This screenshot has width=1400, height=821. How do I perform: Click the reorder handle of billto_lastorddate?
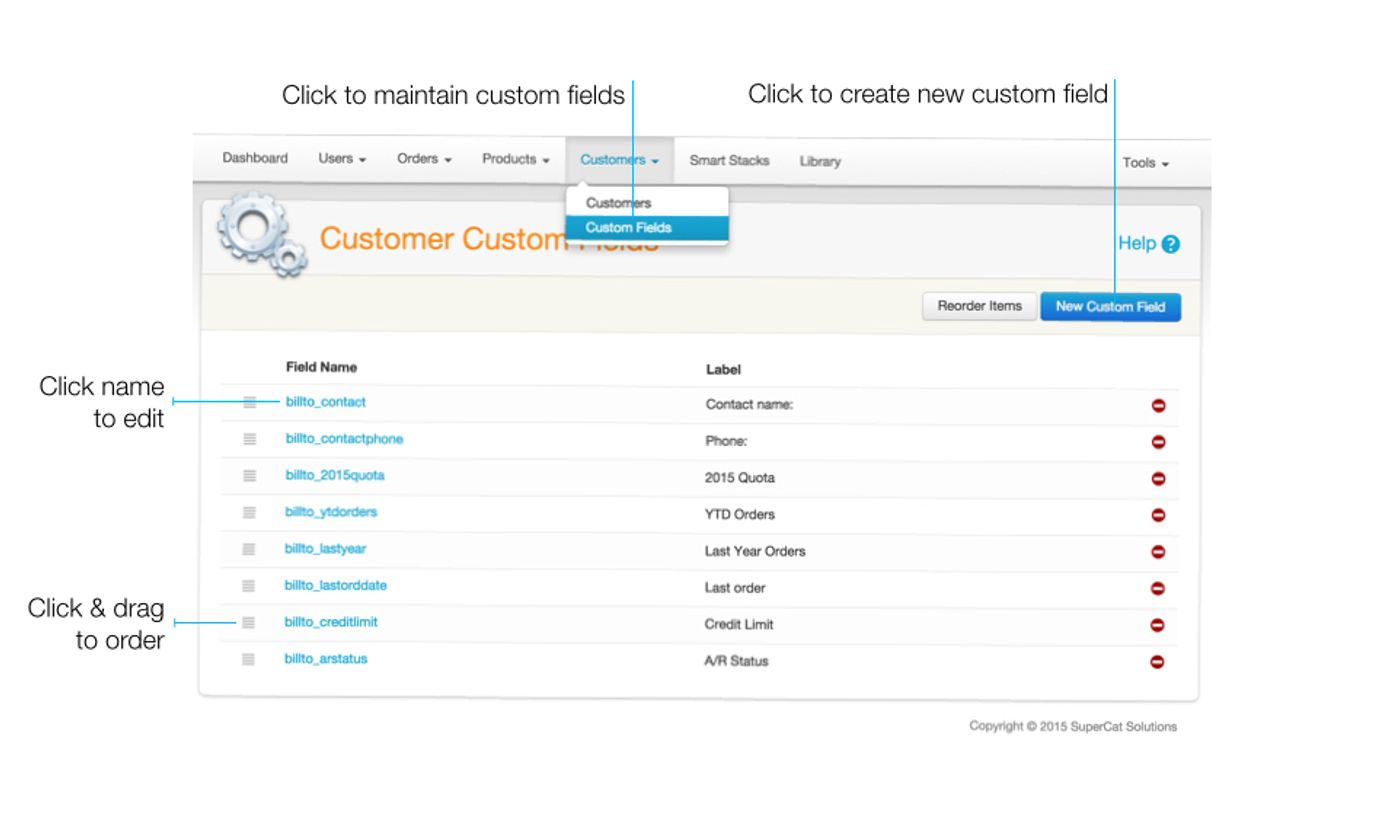249,585
